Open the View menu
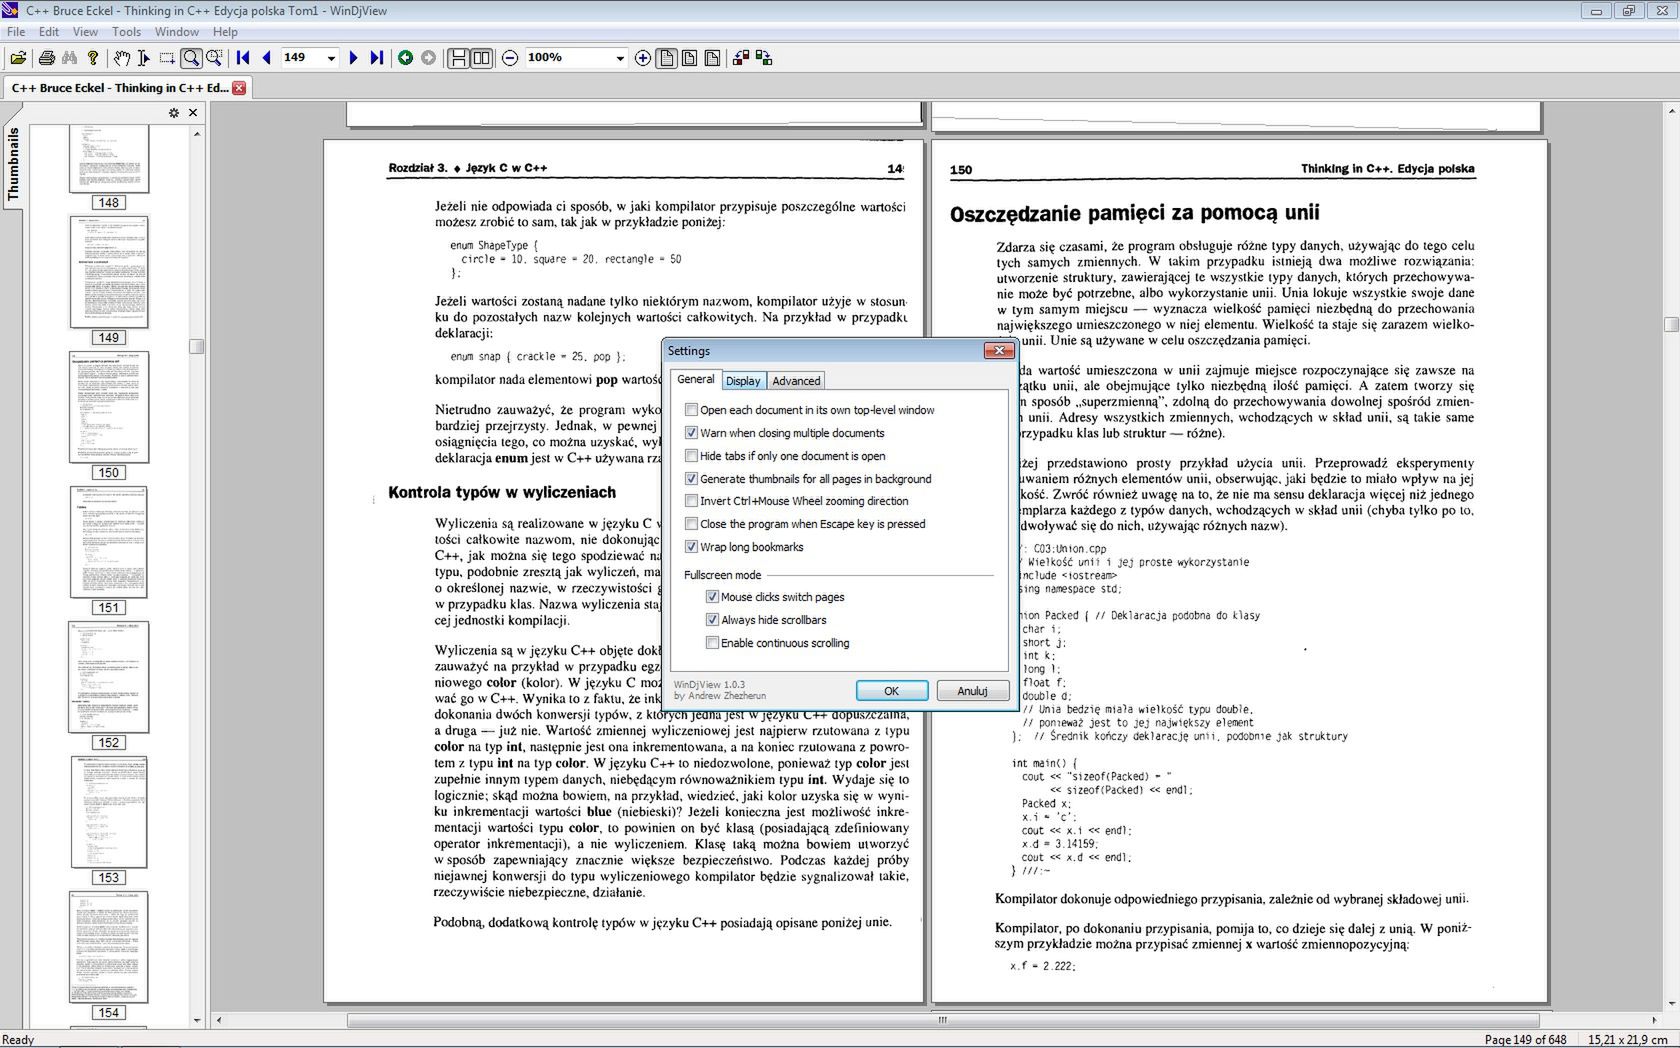 (x=85, y=32)
